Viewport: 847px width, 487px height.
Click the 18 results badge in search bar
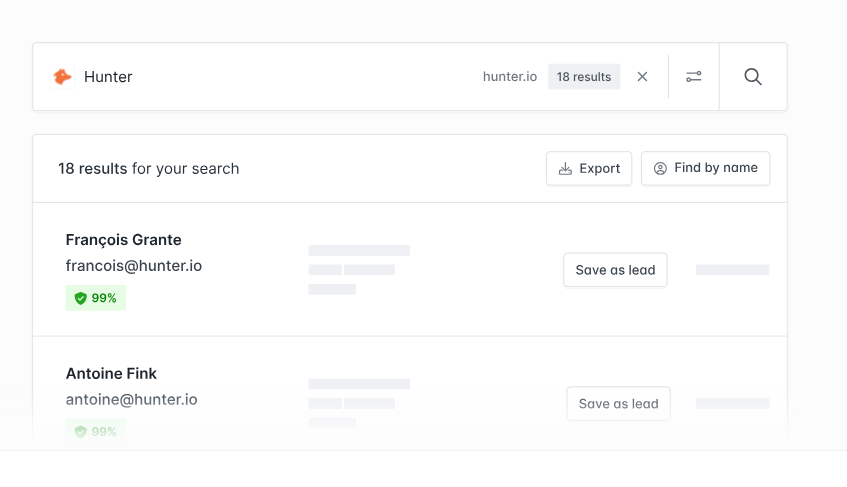point(584,77)
